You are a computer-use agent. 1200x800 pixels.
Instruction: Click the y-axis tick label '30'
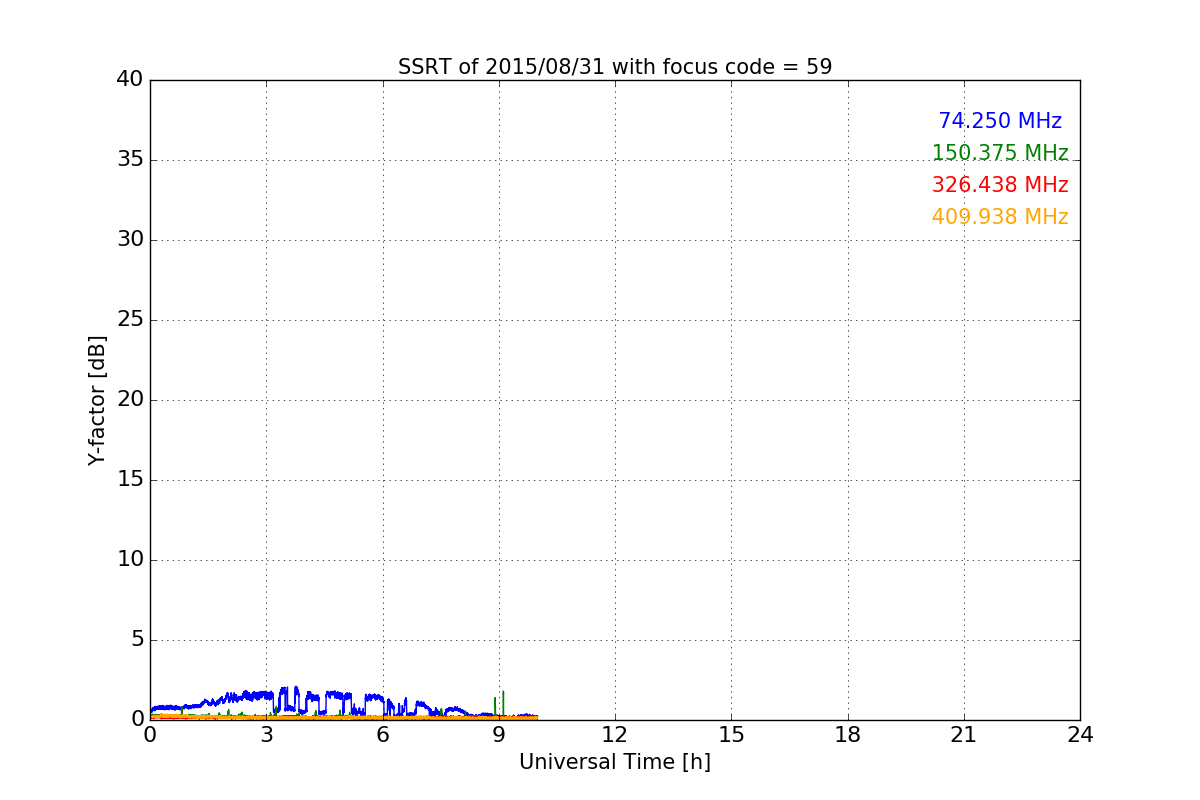pyautogui.click(x=130, y=240)
